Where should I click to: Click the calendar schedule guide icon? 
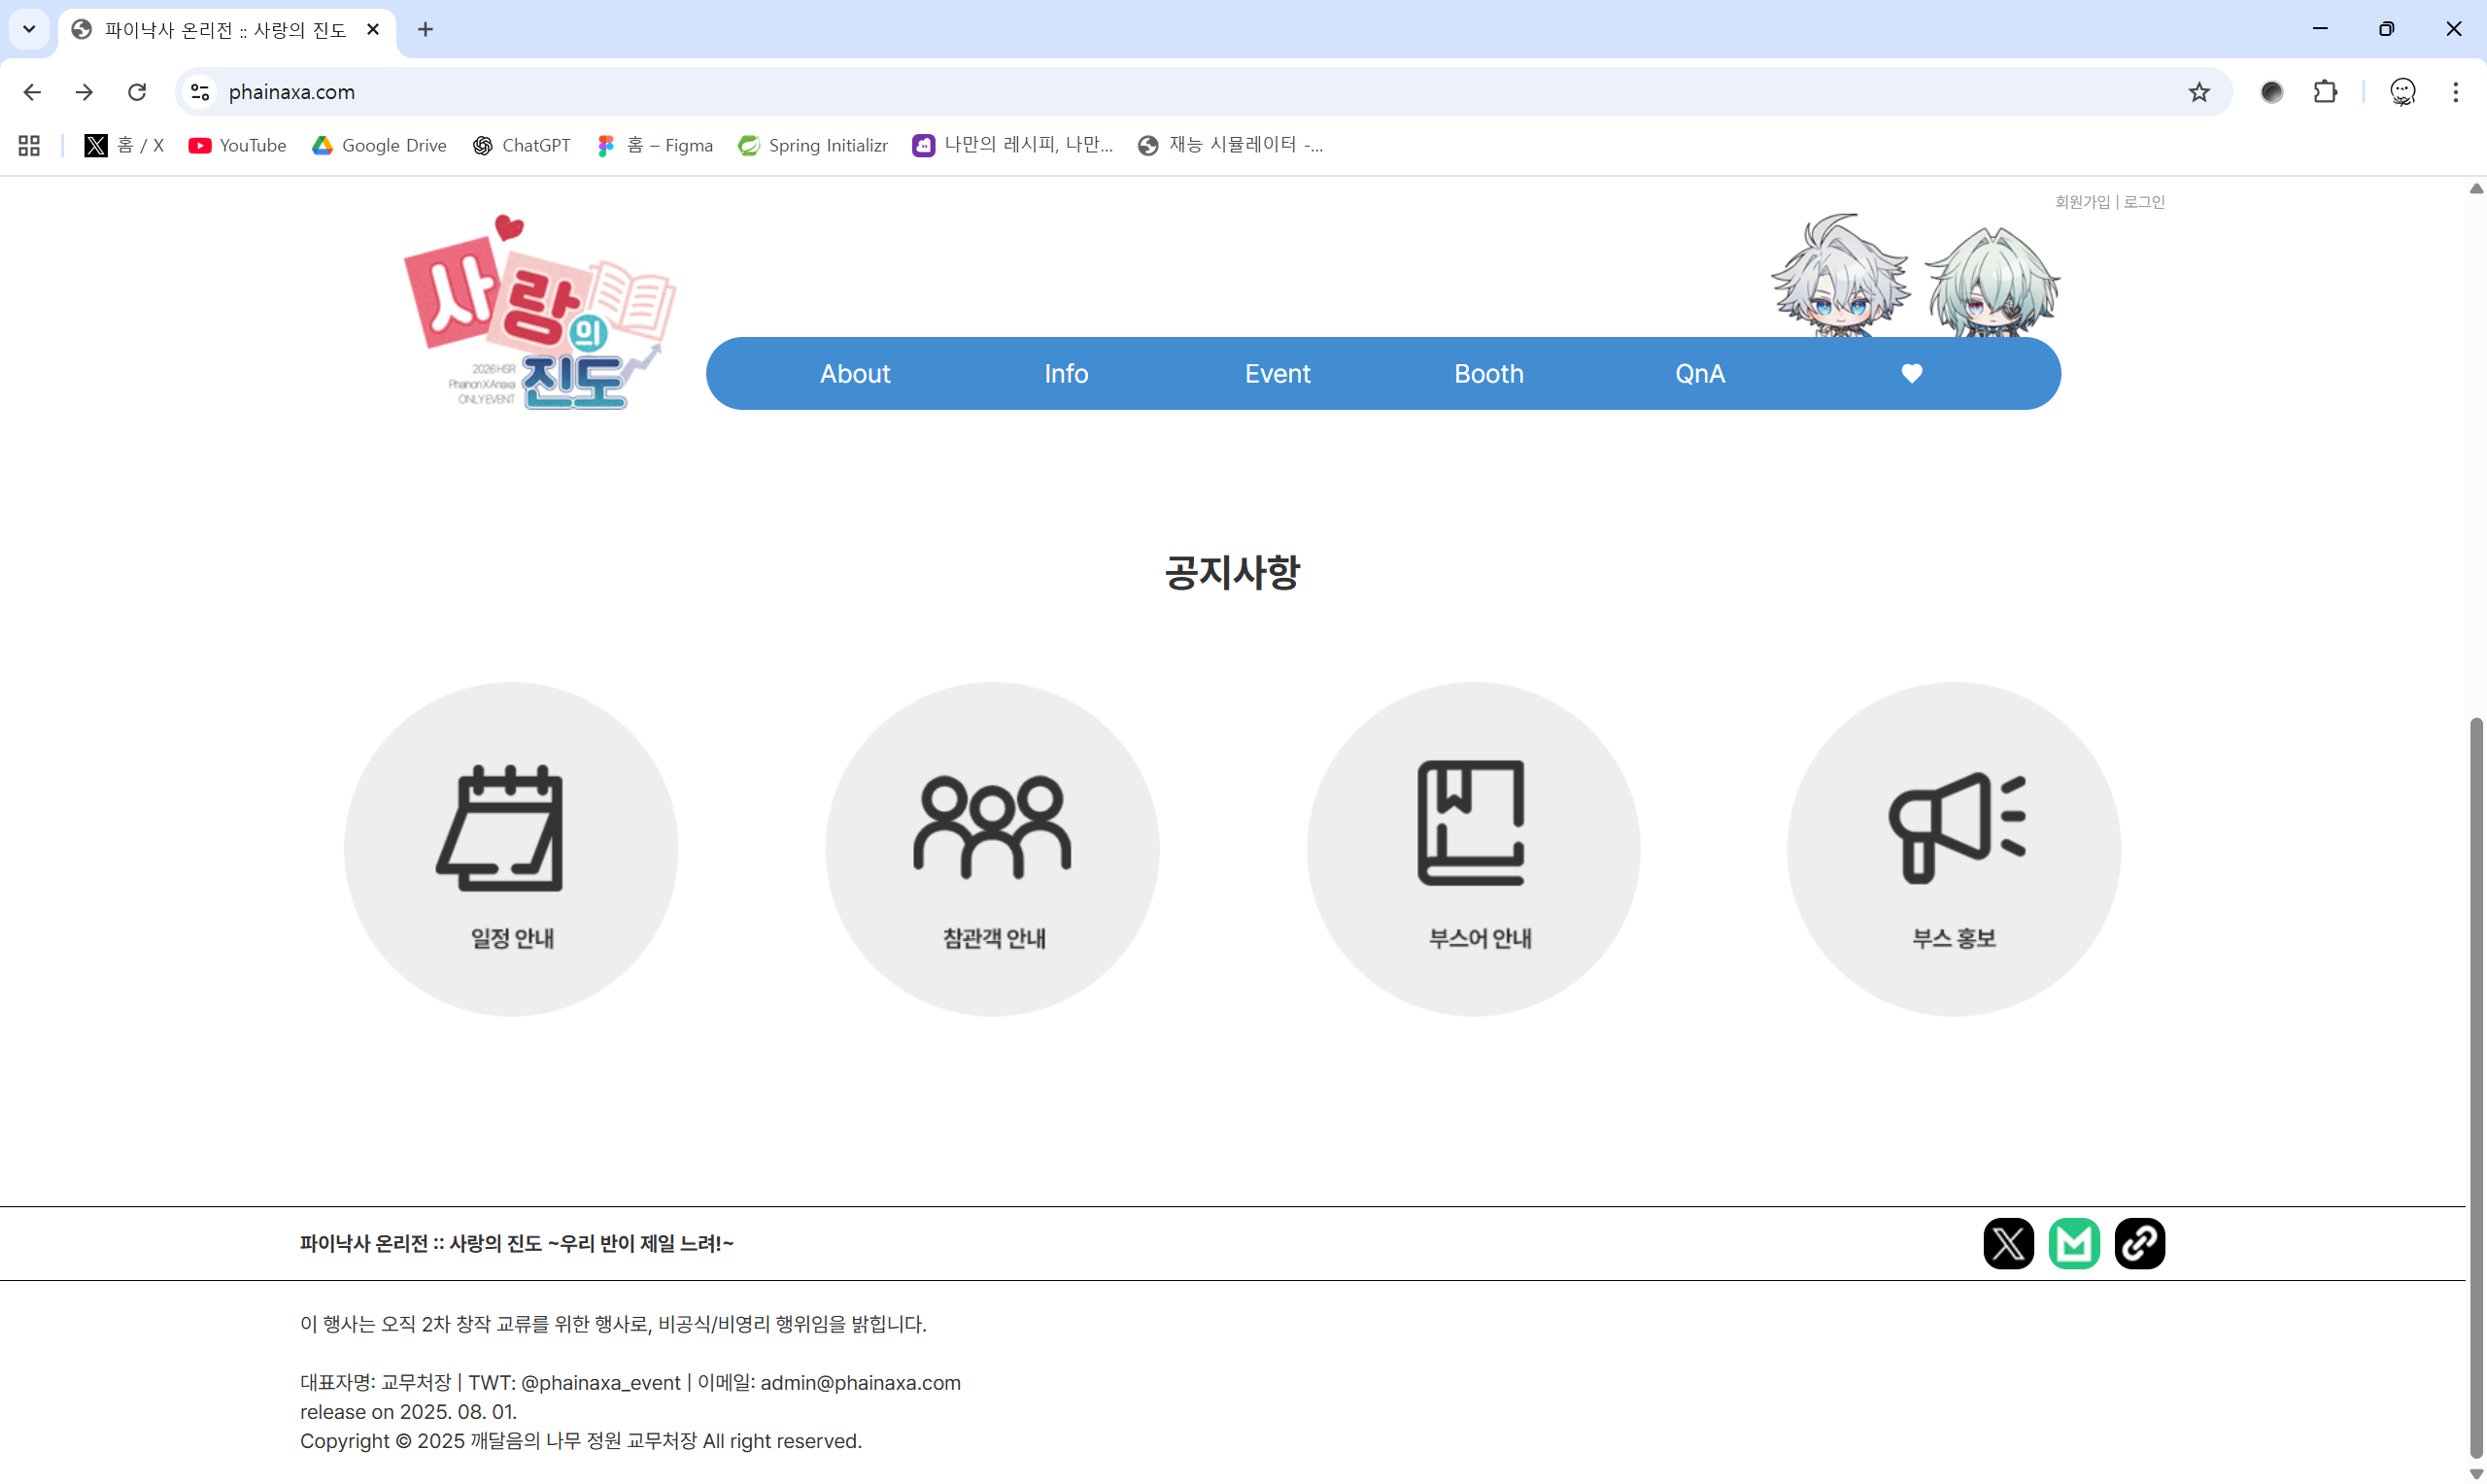point(511,828)
